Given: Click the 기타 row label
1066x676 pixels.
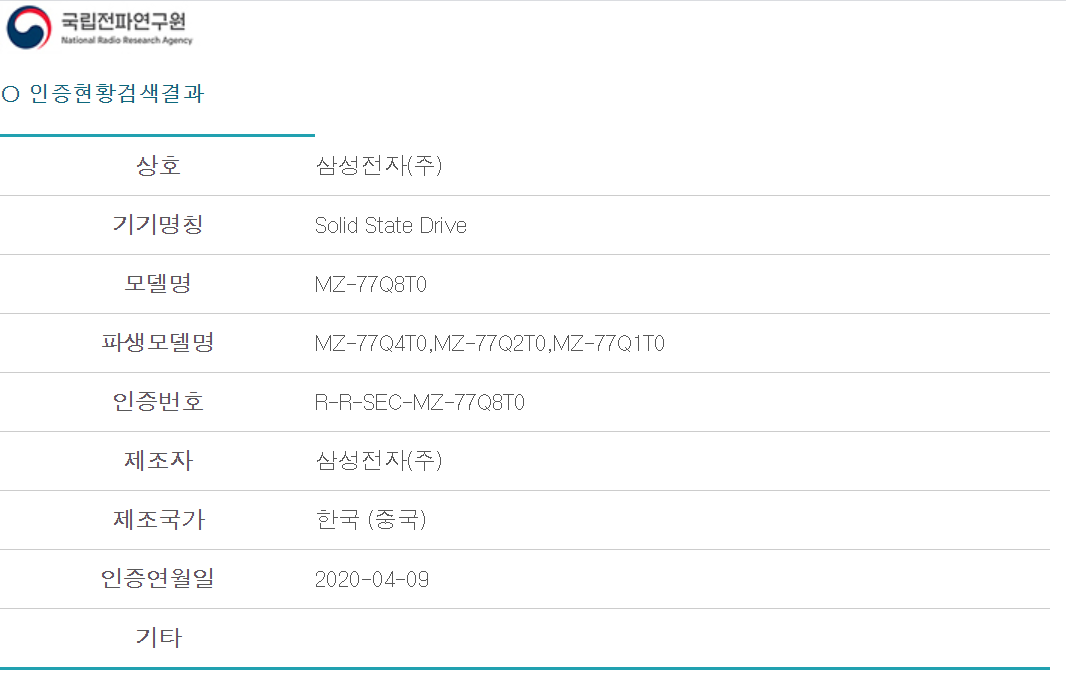Looking at the screenshot, I should tap(158, 638).
